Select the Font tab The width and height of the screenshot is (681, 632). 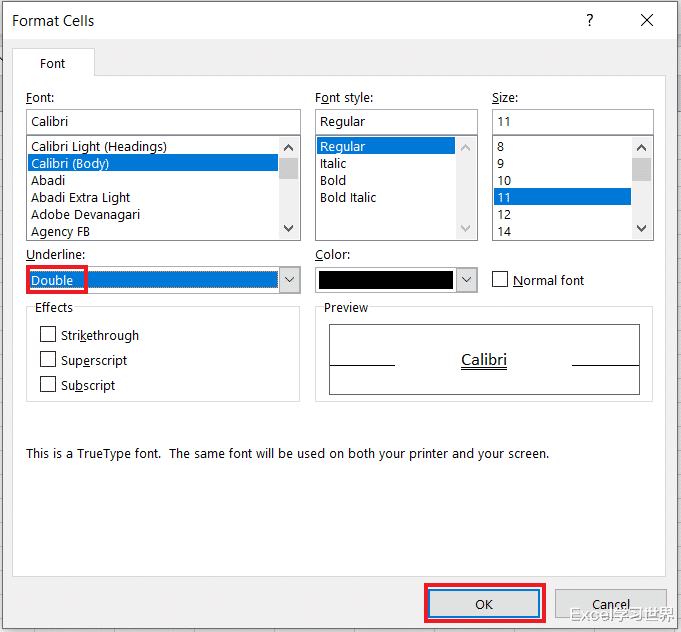pyautogui.click(x=53, y=63)
